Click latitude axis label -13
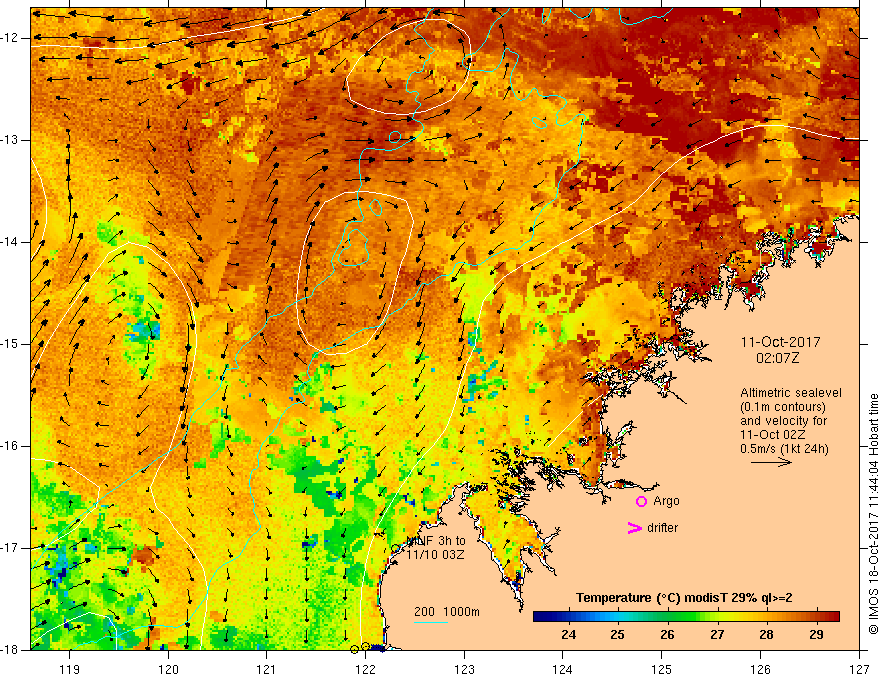Image resolution: width=880 pixels, height=680 pixels. 11,140
